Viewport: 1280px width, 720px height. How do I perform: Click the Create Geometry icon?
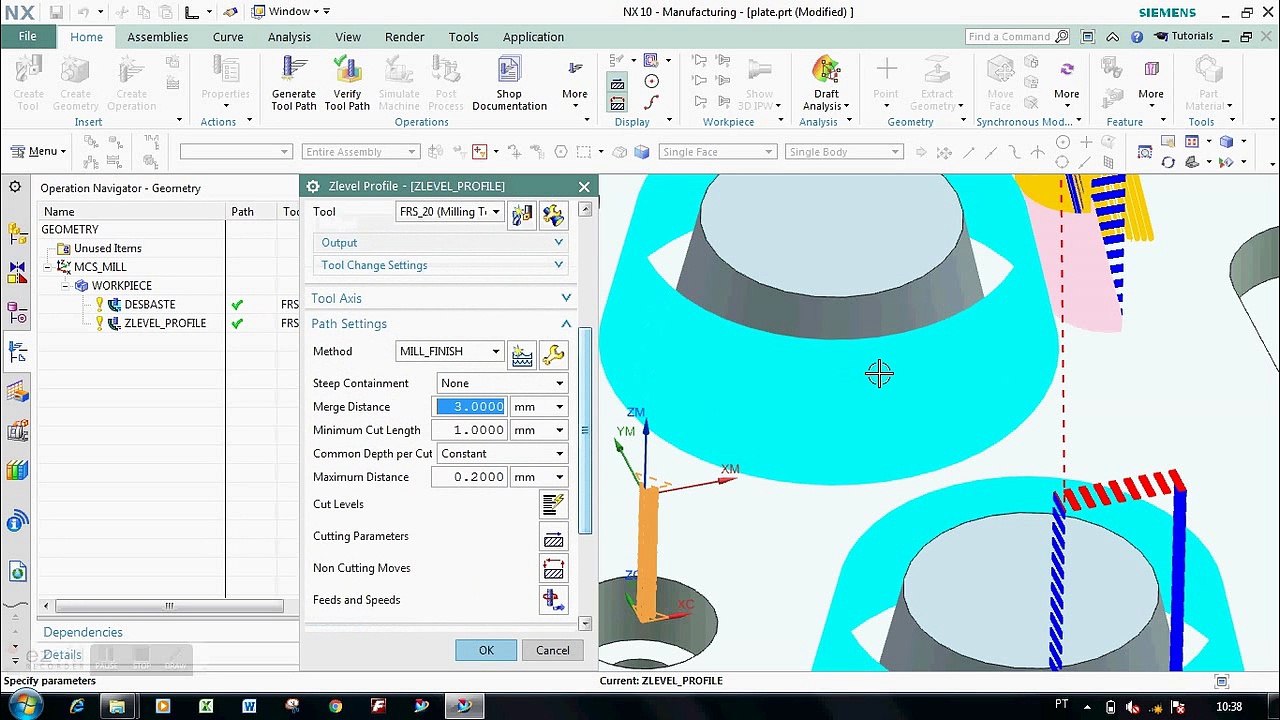click(x=75, y=84)
